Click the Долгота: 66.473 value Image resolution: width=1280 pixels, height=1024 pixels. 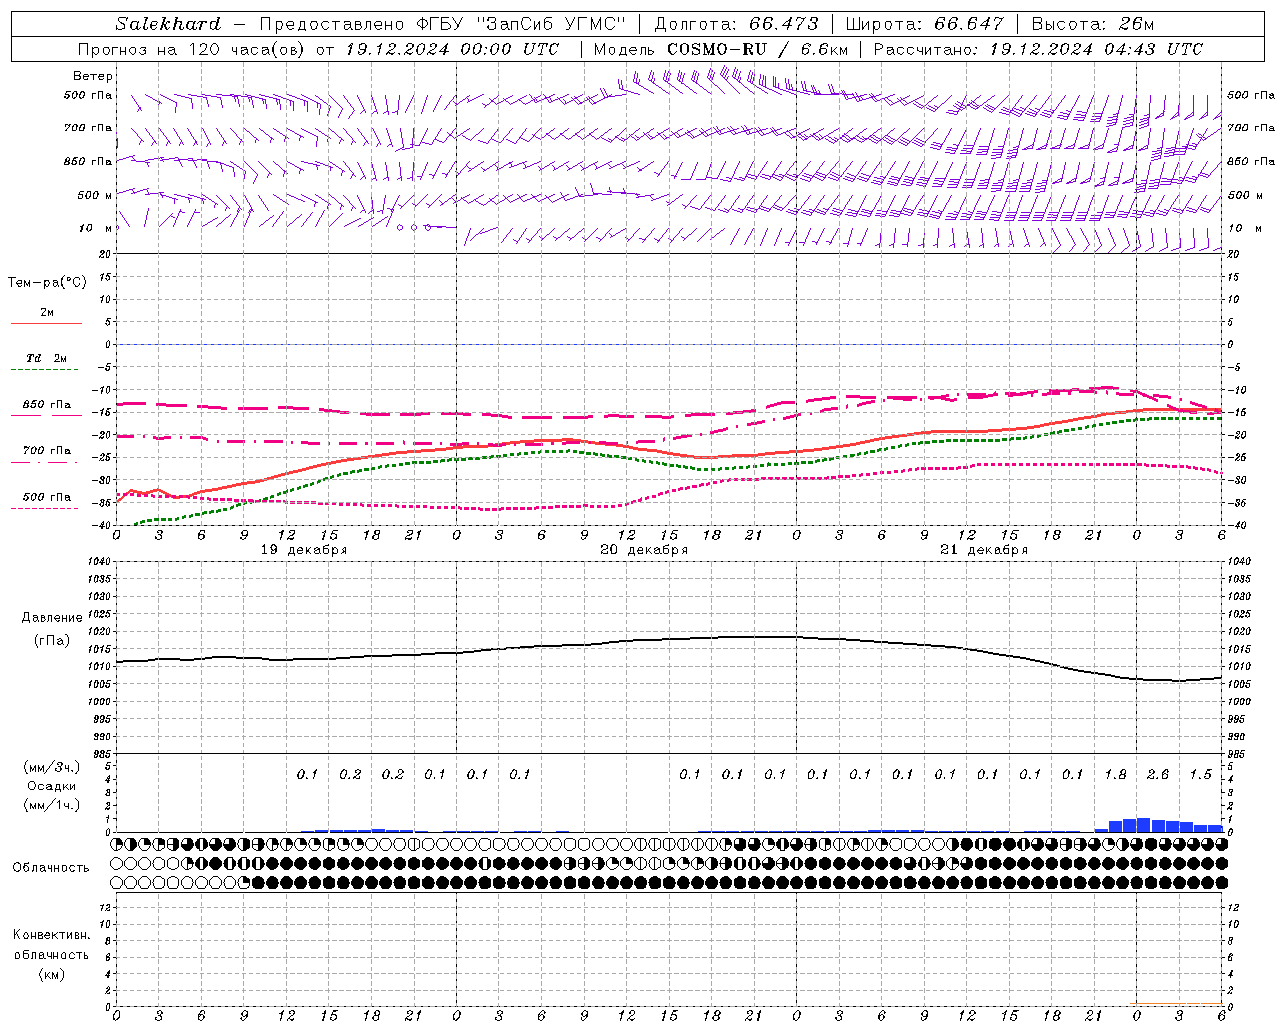pos(736,24)
